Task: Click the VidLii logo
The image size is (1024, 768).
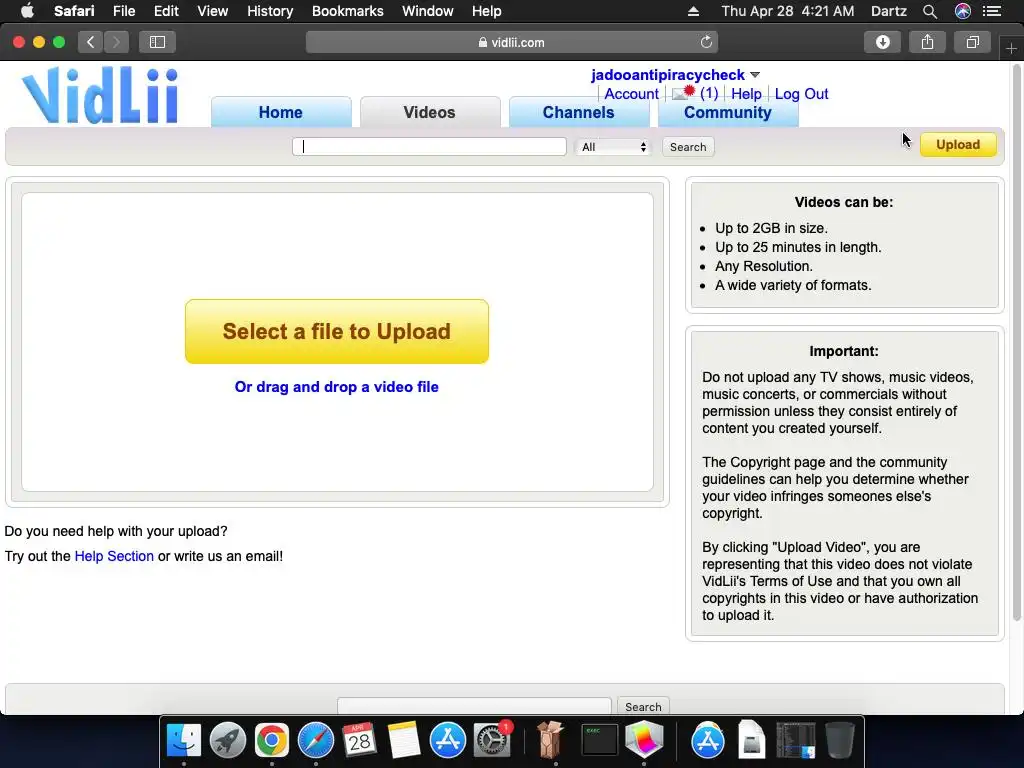Action: (100, 95)
